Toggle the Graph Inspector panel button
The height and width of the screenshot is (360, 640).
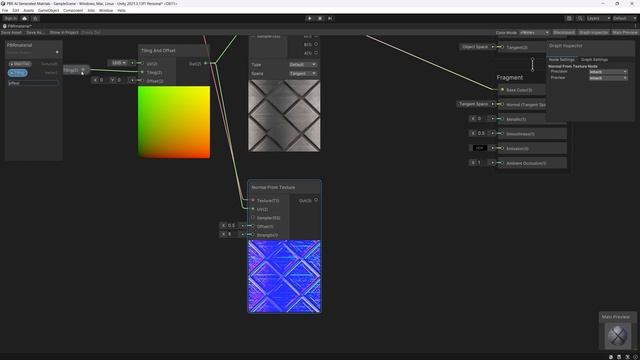pos(593,32)
